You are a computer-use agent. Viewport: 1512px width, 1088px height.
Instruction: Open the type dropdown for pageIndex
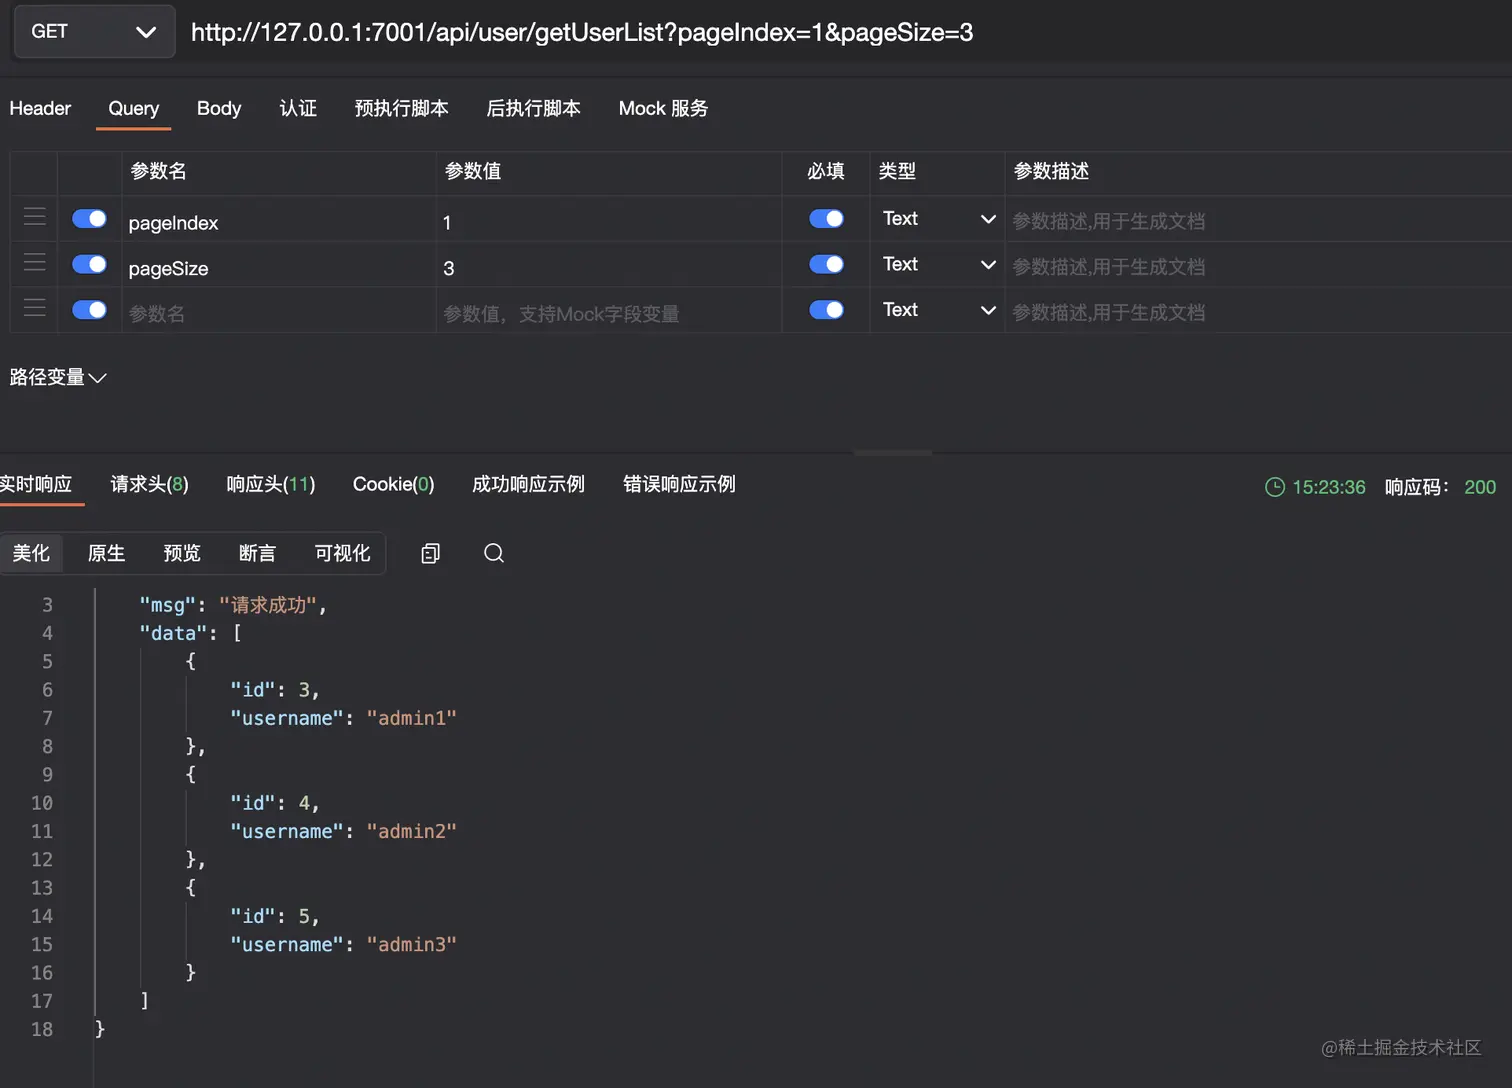938,219
